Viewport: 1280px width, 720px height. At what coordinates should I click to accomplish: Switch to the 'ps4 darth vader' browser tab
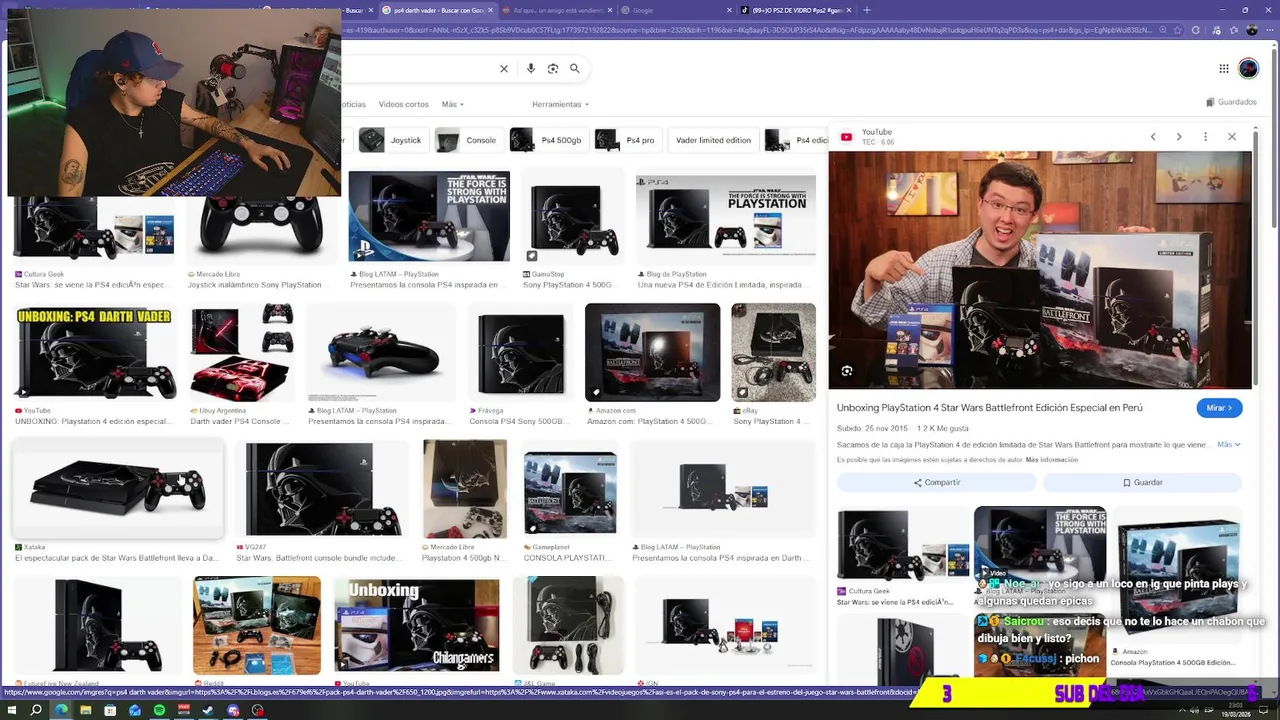(435, 10)
